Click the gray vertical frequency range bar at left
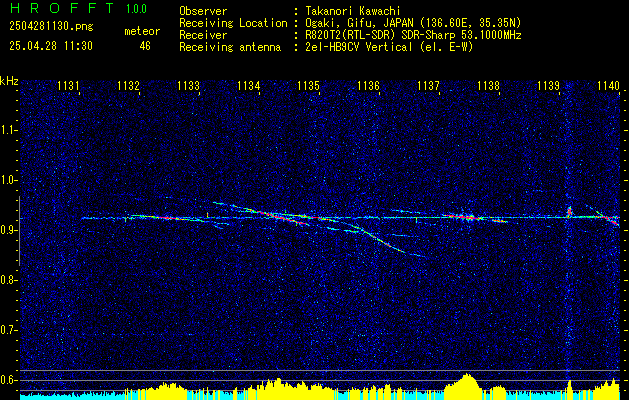The width and height of the screenshot is (629, 400). (19, 231)
